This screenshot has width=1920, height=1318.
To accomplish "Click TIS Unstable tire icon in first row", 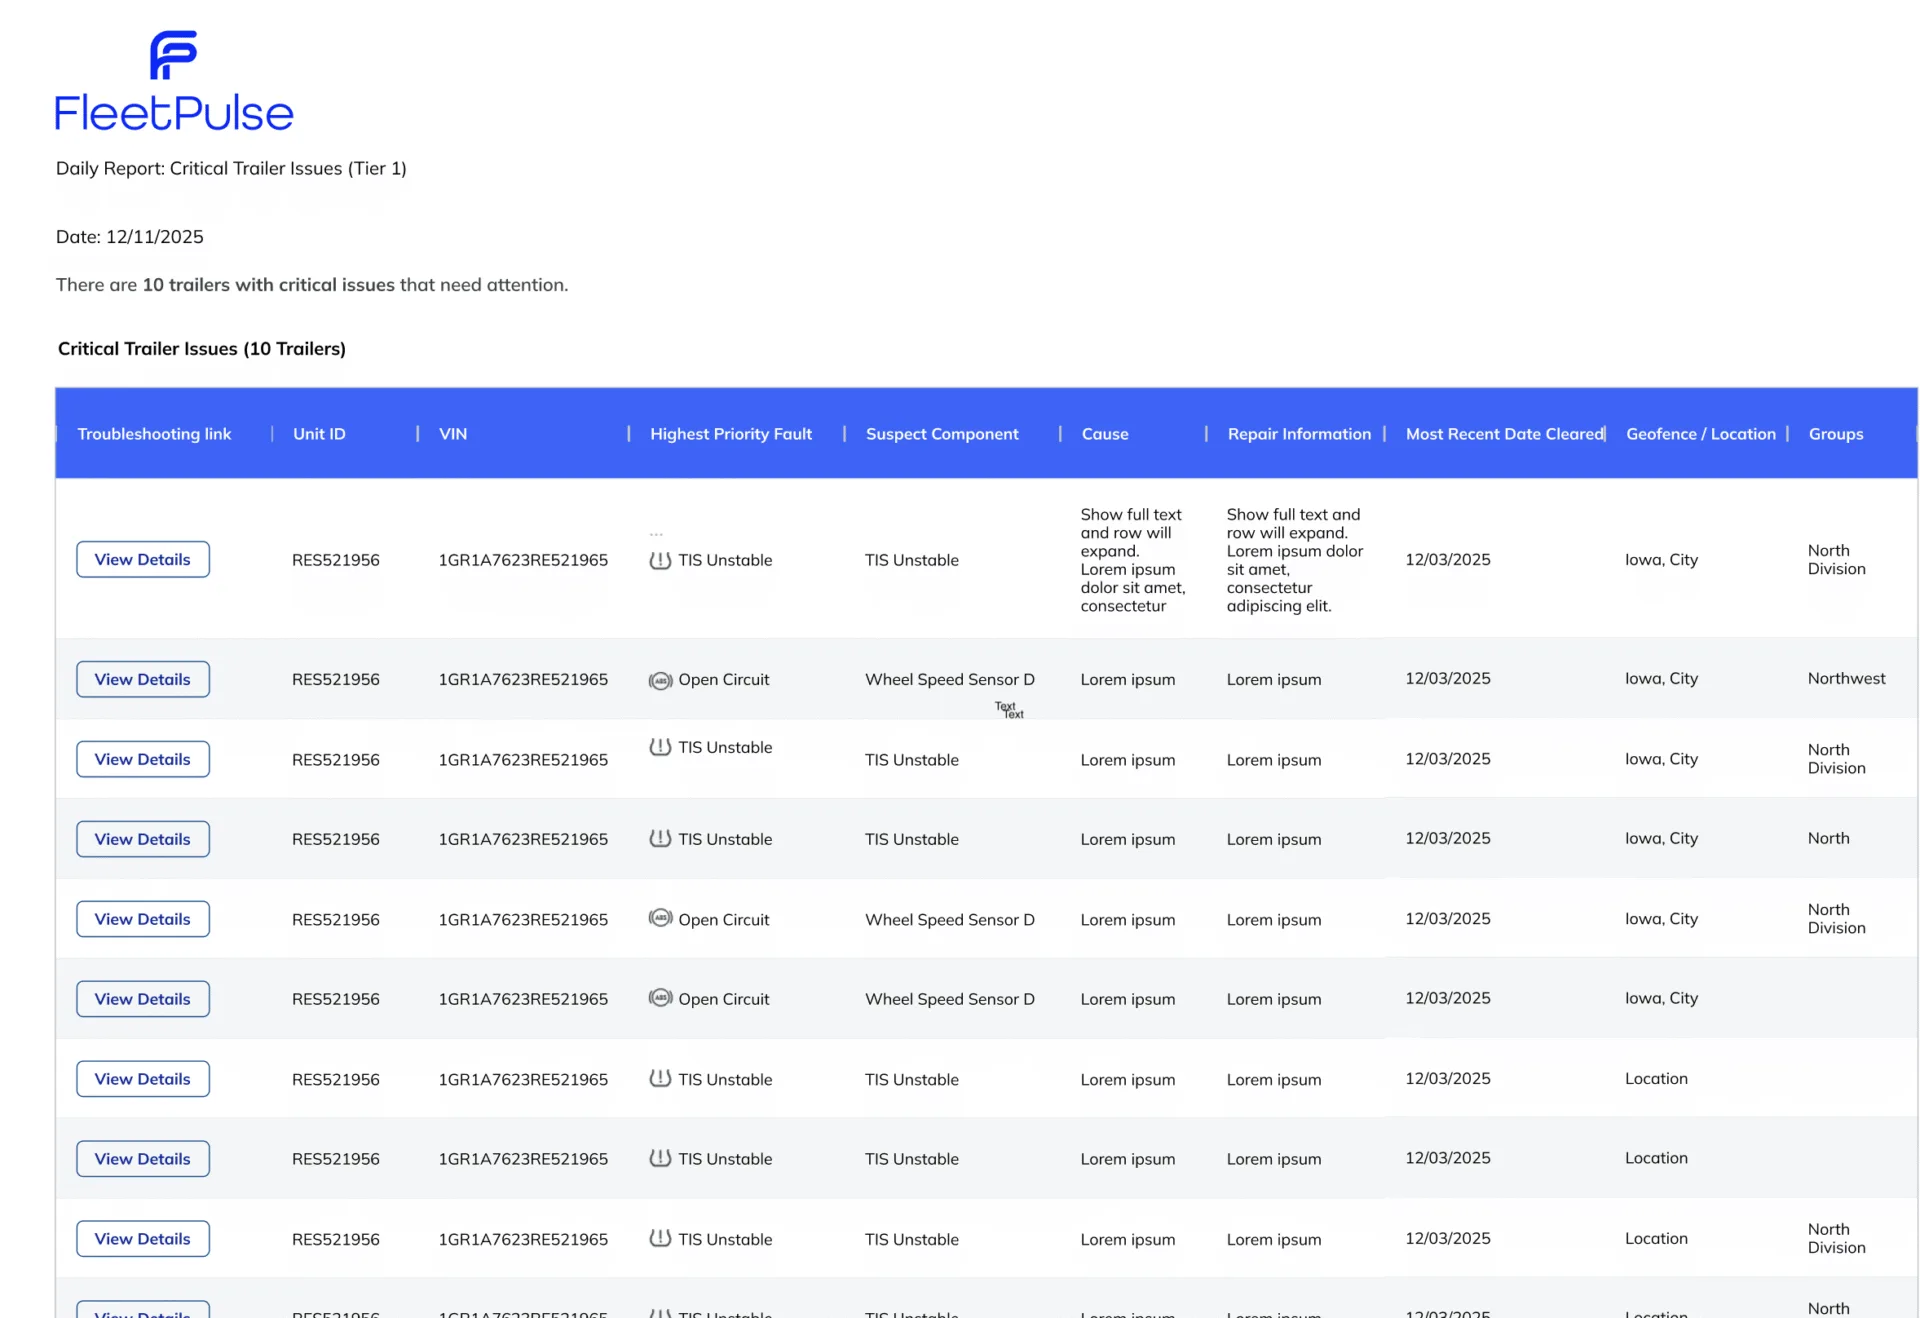I will 660,560.
